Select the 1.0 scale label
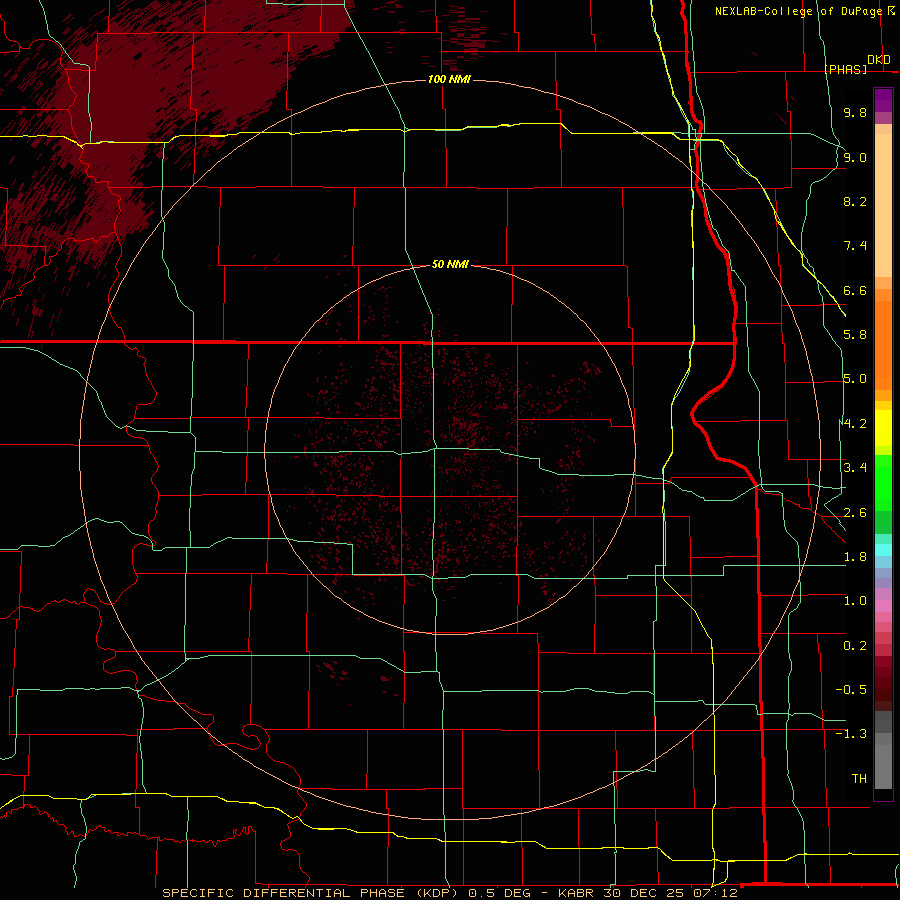Image resolution: width=900 pixels, height=900 pixels. (x=855, y=601)
